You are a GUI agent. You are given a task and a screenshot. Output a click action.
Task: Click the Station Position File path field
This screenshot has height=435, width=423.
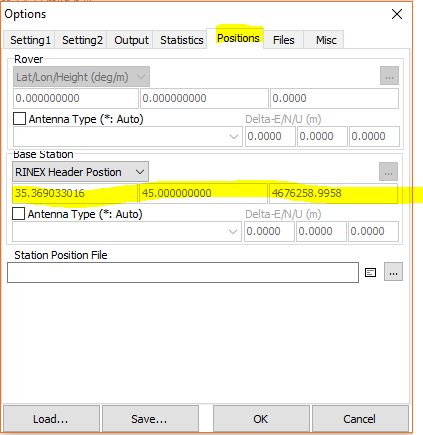pyautogui.click(x=183, y=272)
